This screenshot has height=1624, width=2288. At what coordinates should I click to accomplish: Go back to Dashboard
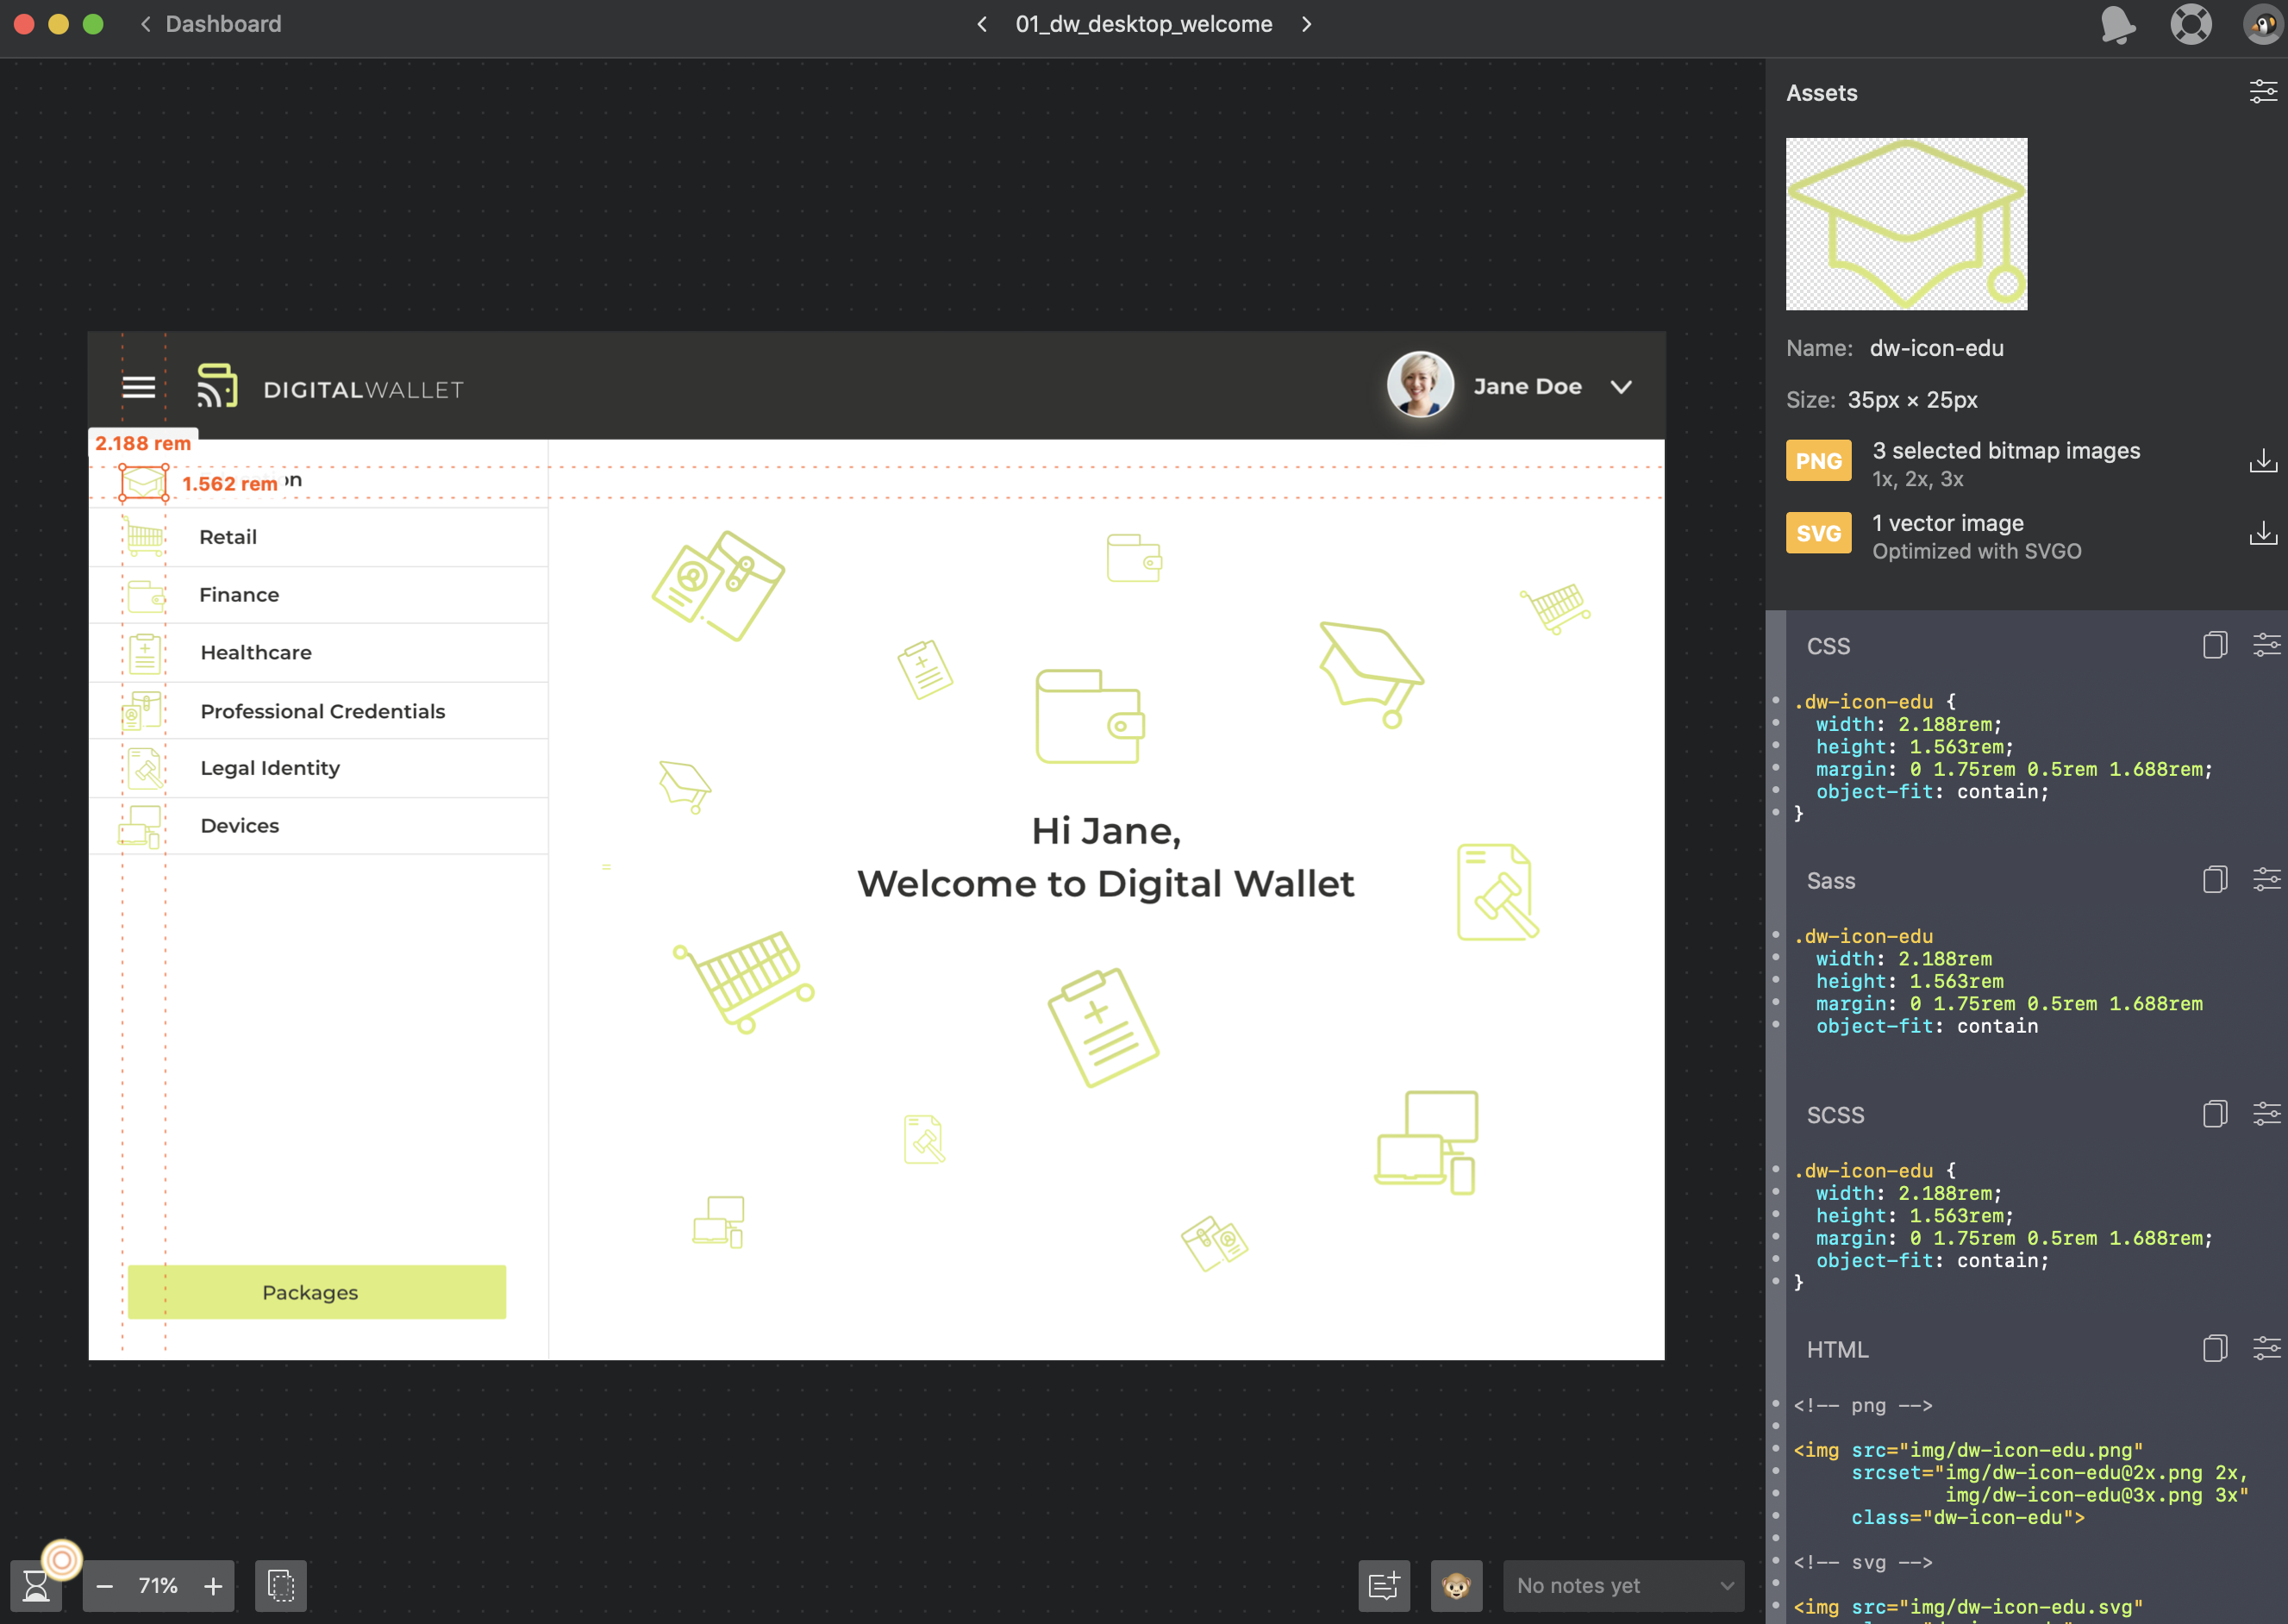(x=211, y=24)
